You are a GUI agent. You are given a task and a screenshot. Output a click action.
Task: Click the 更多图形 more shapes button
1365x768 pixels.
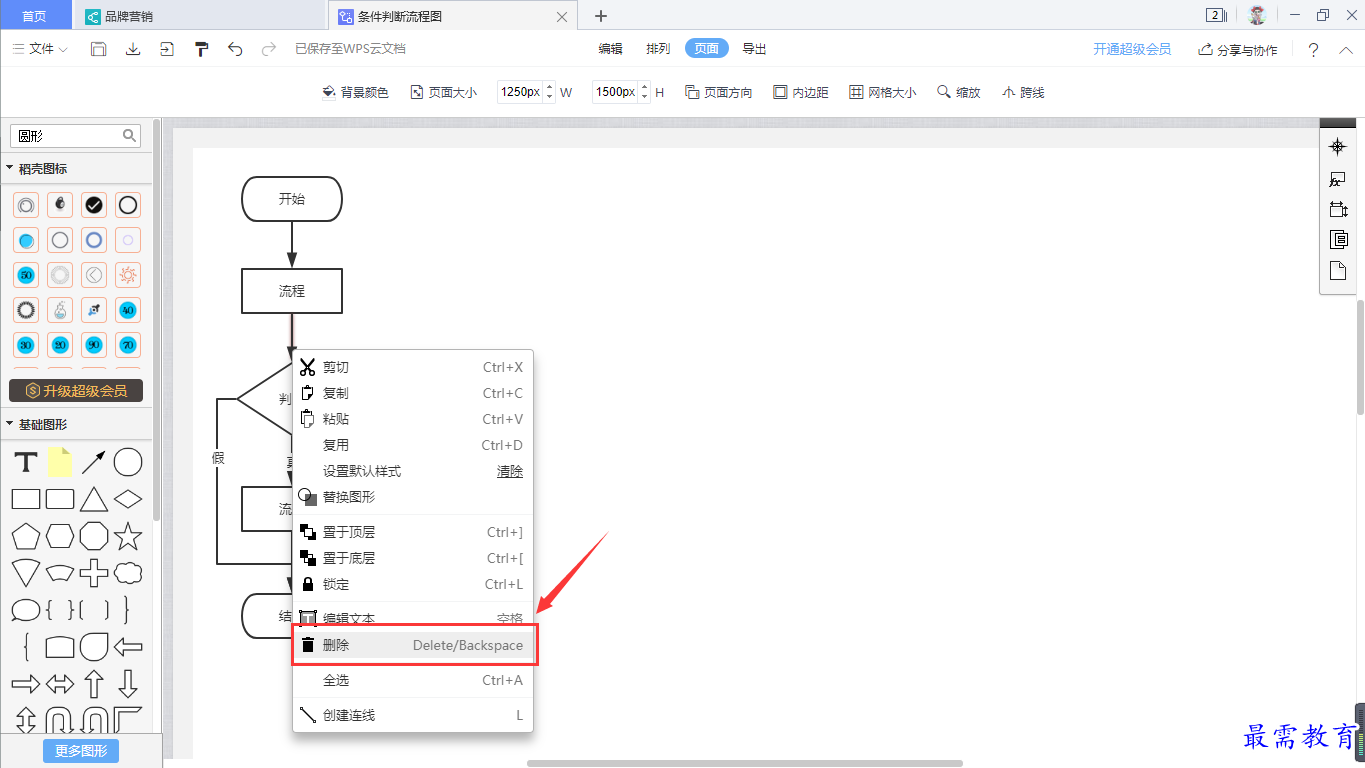81,750
